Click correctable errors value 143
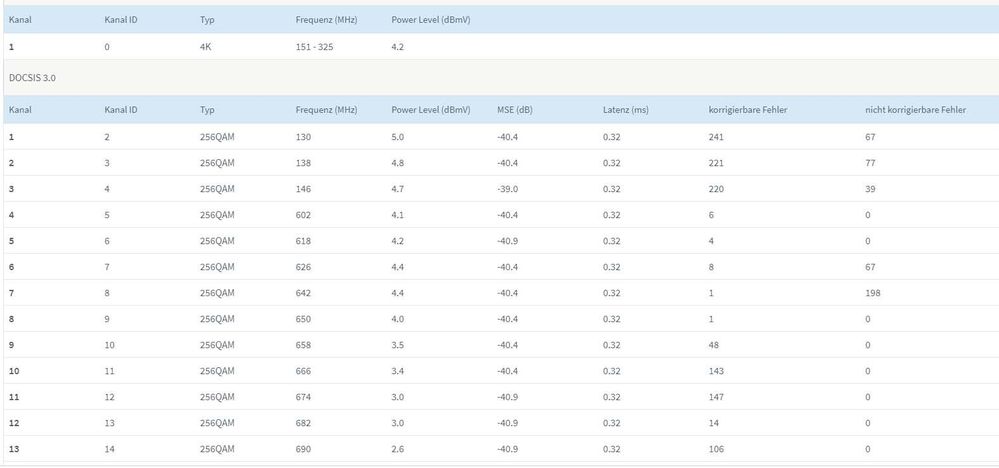The height and width of the screenshot is (468, 999). pos(716,371)
